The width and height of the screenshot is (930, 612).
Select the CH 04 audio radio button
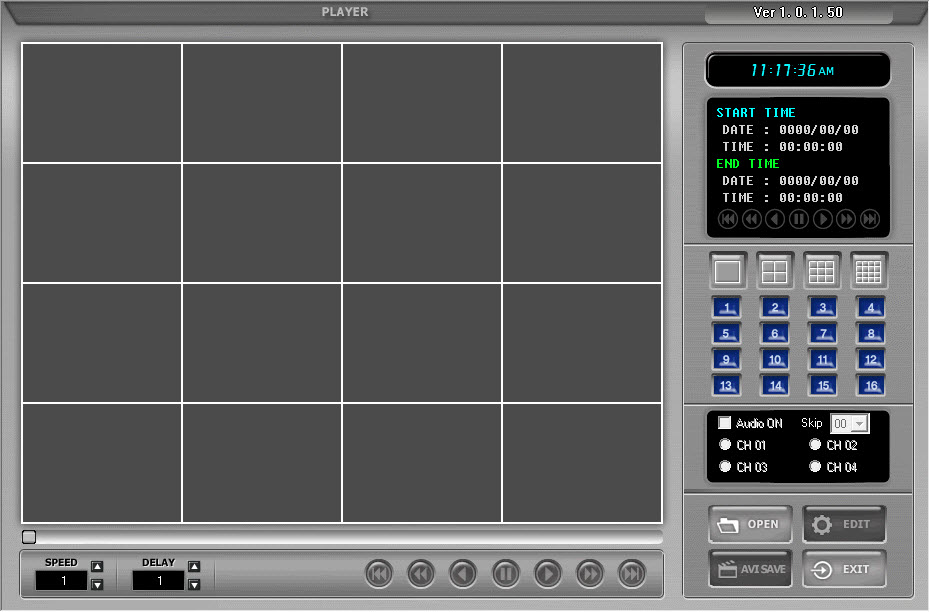pos(815,467)
